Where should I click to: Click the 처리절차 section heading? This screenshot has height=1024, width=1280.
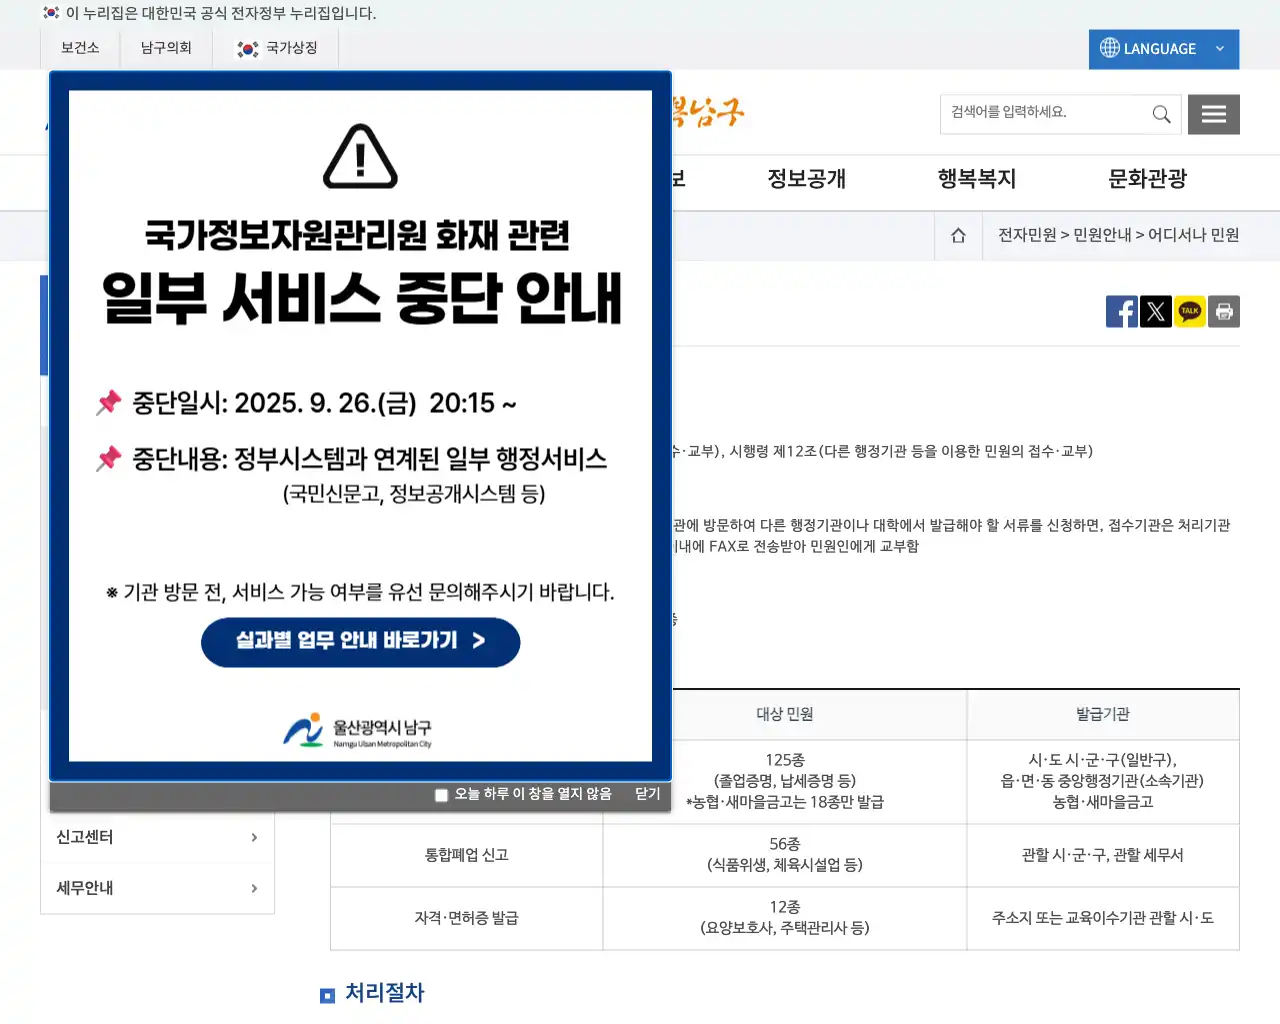385,993
